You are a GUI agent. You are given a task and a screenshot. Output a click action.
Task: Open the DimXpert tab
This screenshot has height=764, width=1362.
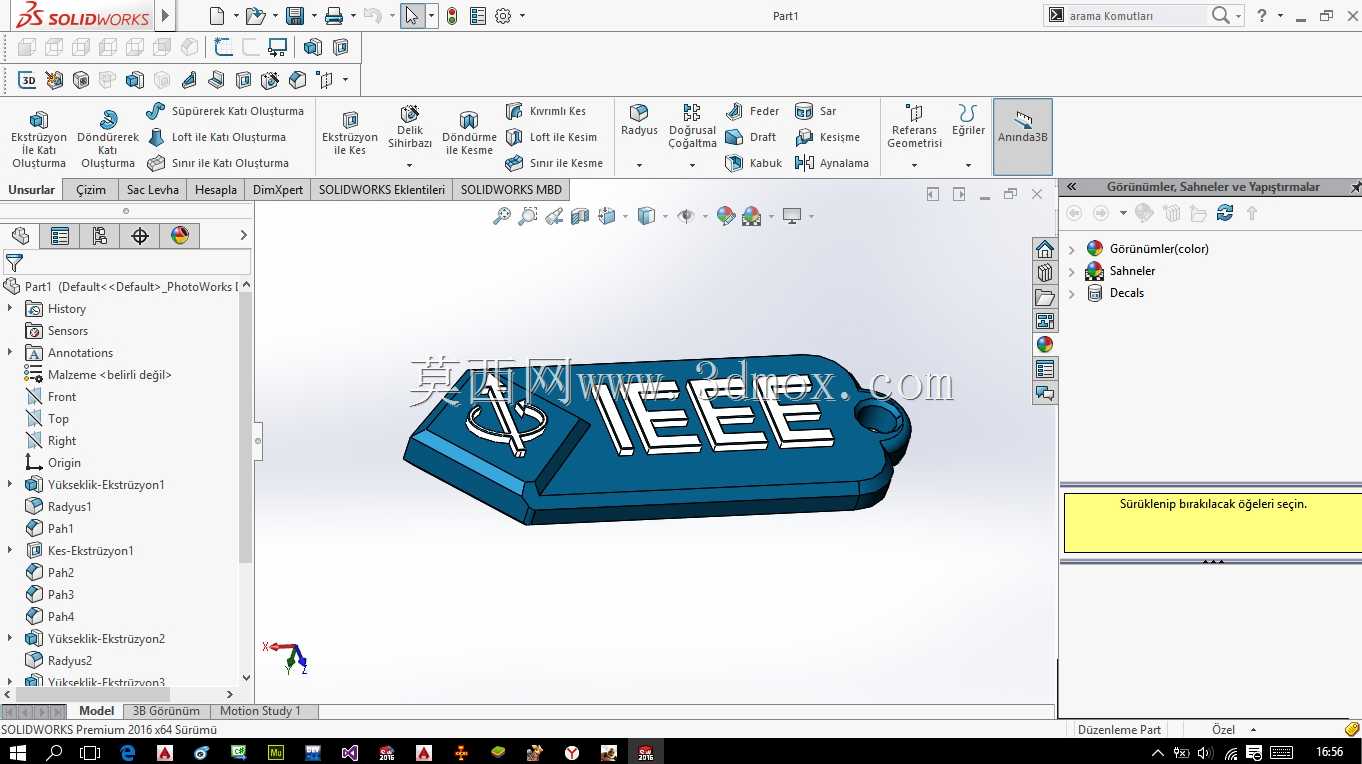pyautogui.click(x=278, y=190)
